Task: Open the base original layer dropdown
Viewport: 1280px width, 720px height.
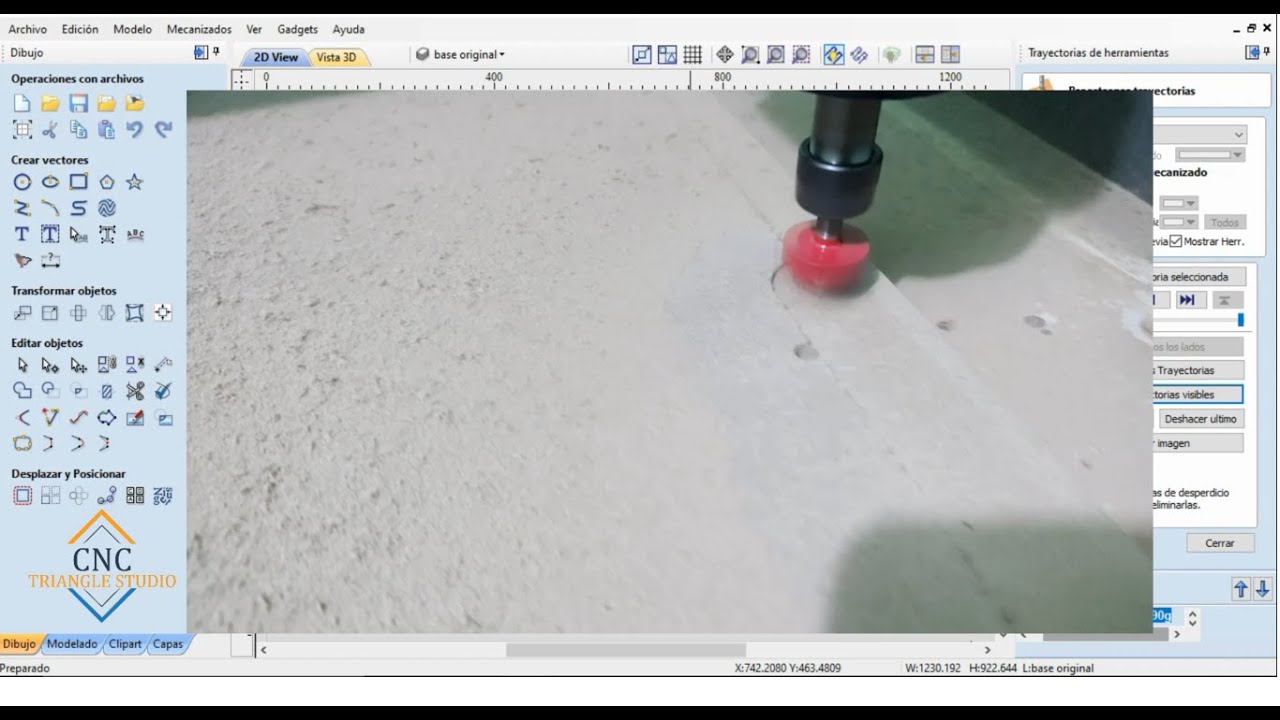Action: pyautogui.click(x=460, y=55)
